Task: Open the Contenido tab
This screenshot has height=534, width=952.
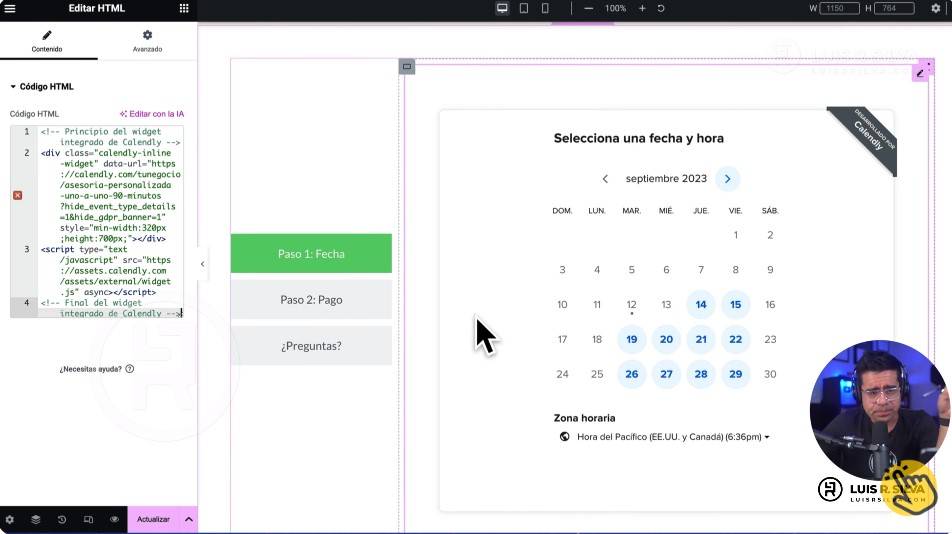Action: [47, 41]
